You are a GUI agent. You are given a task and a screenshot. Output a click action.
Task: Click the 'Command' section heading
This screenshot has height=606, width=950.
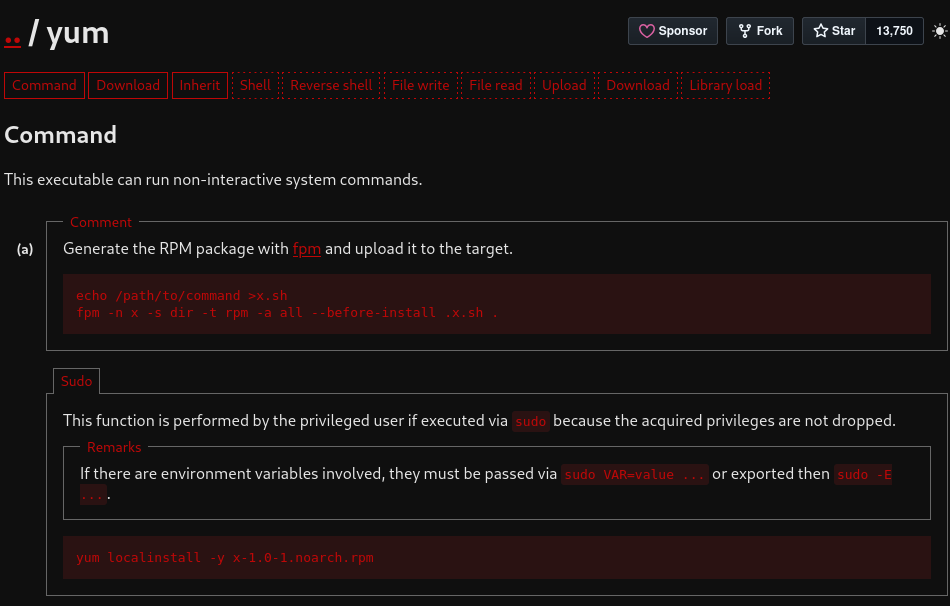[x=61, y=135]
